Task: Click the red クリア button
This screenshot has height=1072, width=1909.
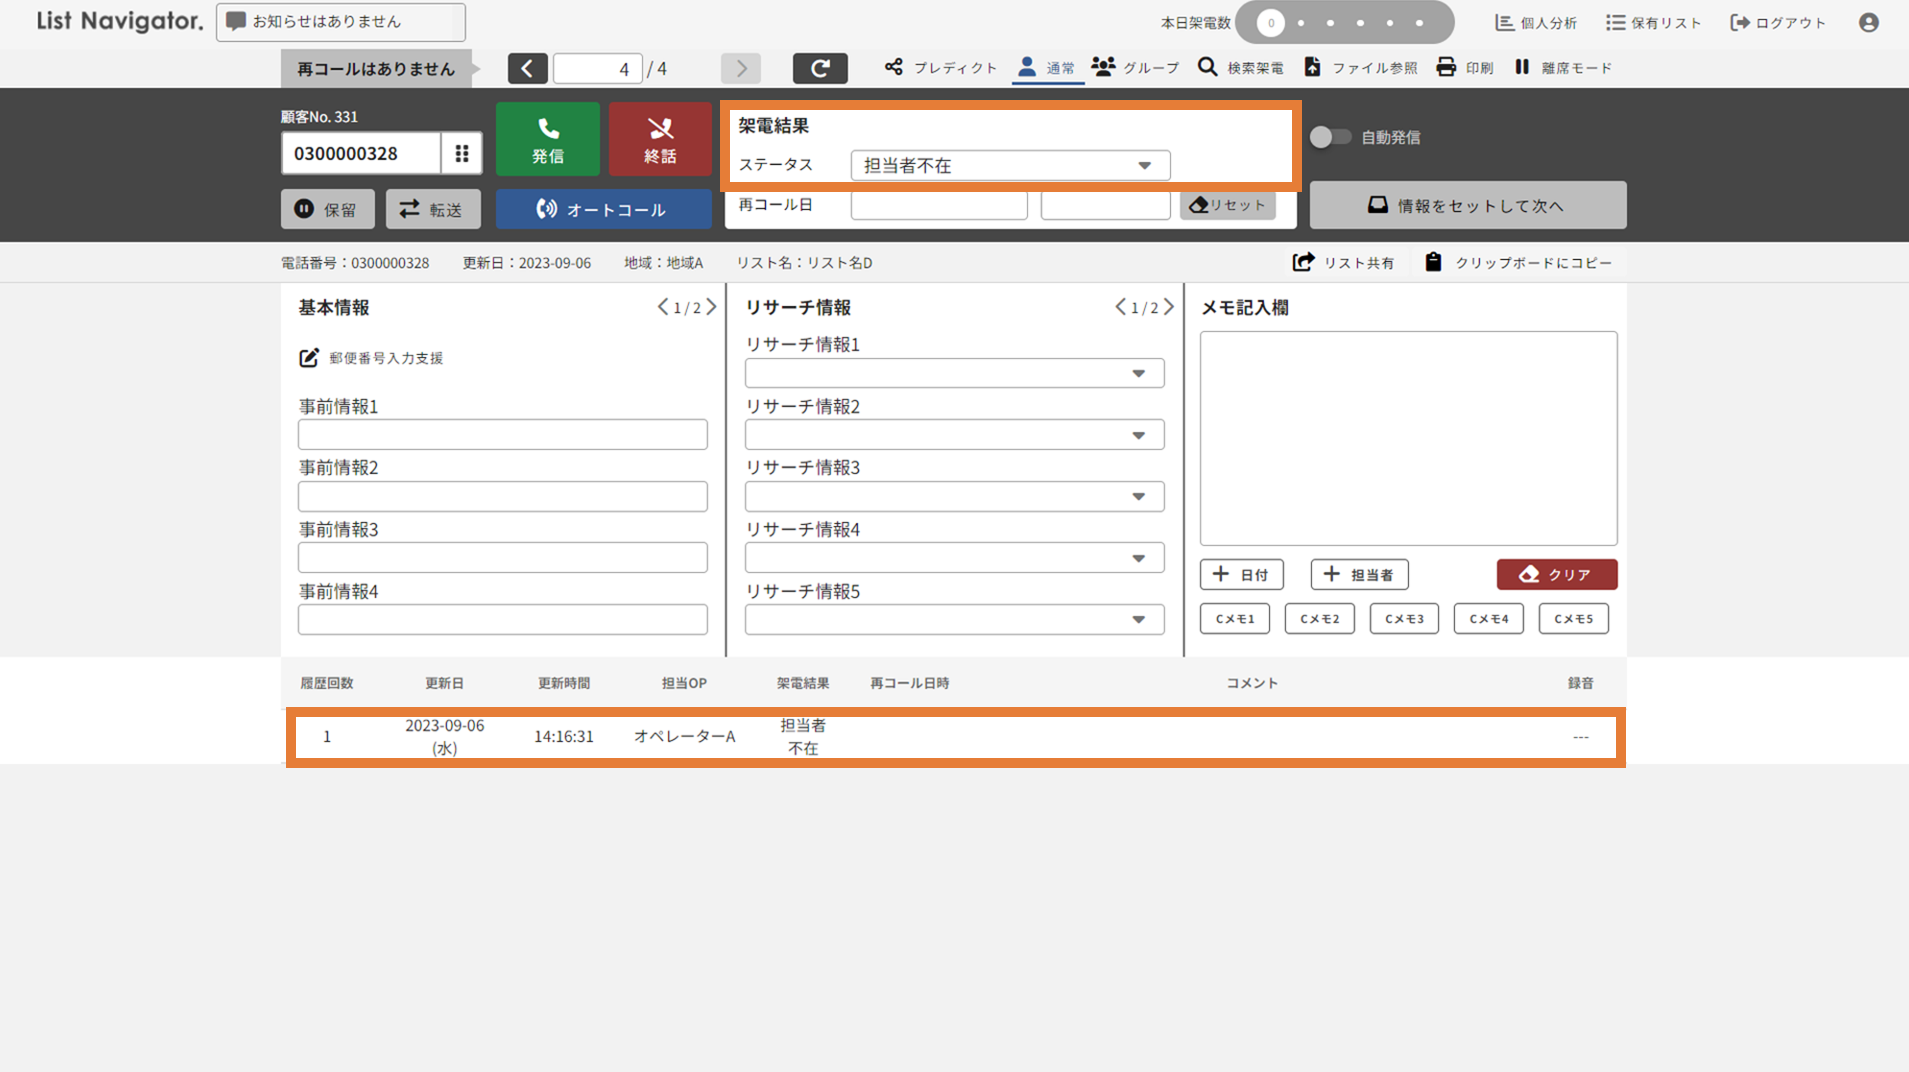Action: 1556,574
